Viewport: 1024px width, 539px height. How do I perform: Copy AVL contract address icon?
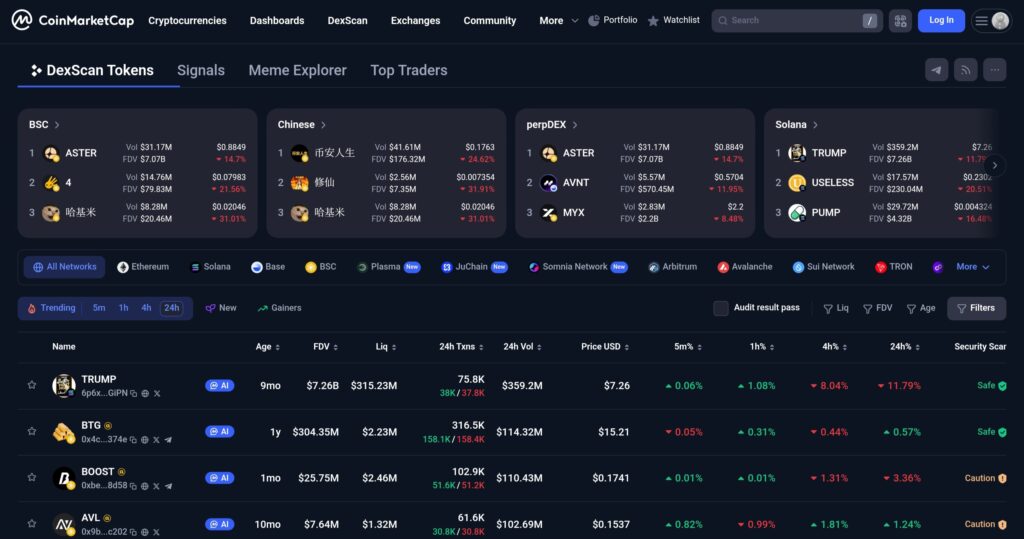click(133, 532)
